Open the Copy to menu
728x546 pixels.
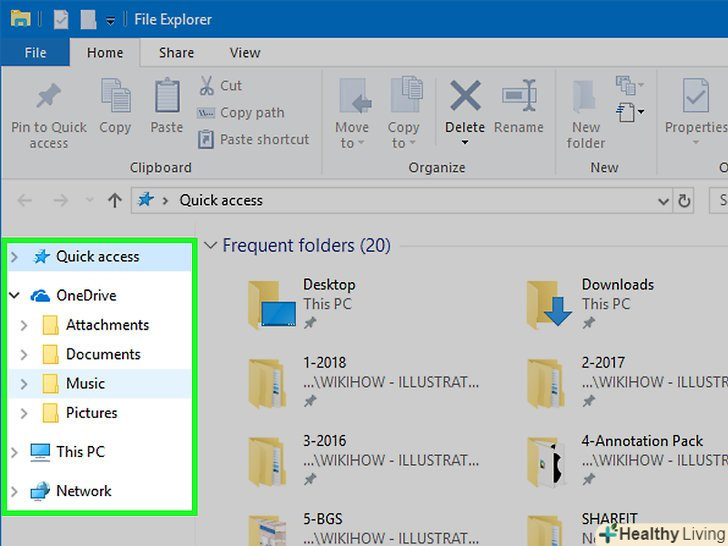pos(405,114)
